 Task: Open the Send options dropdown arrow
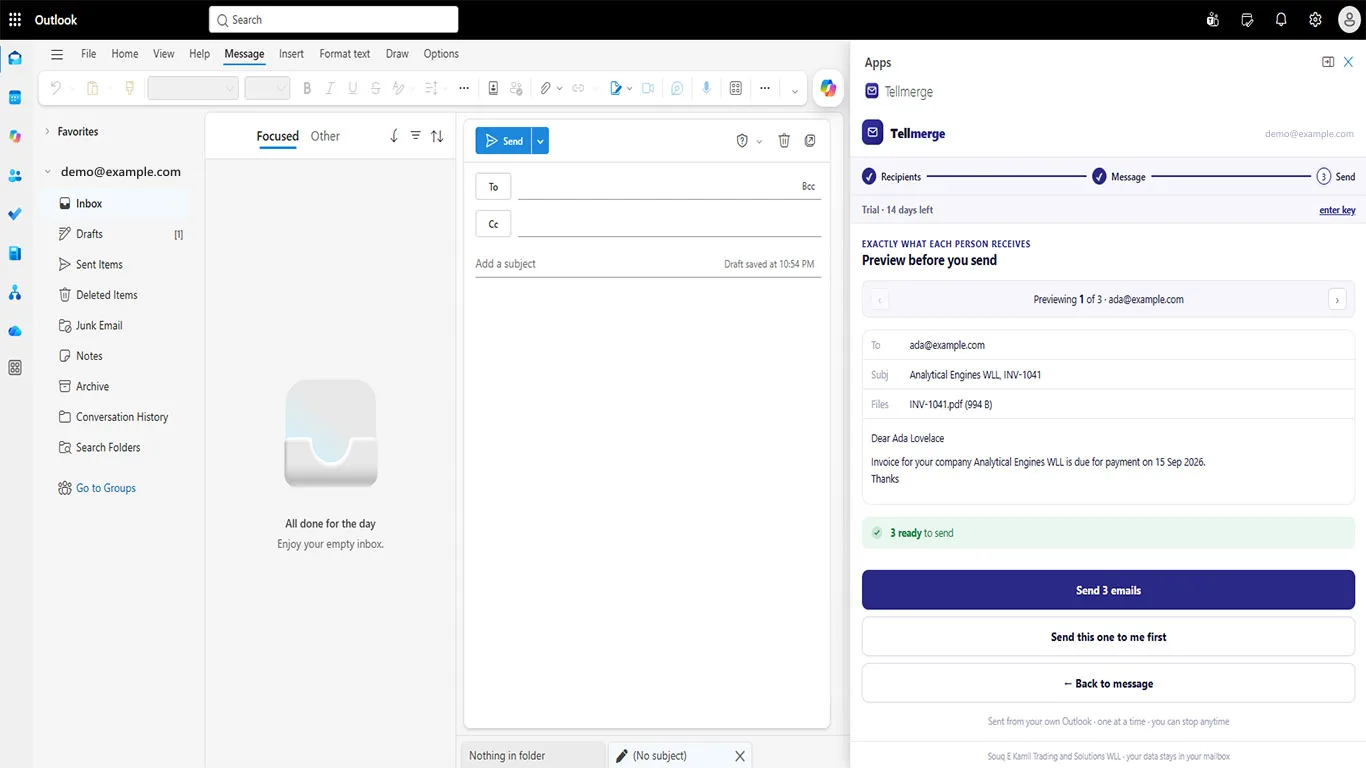click(x=540, y=141)
